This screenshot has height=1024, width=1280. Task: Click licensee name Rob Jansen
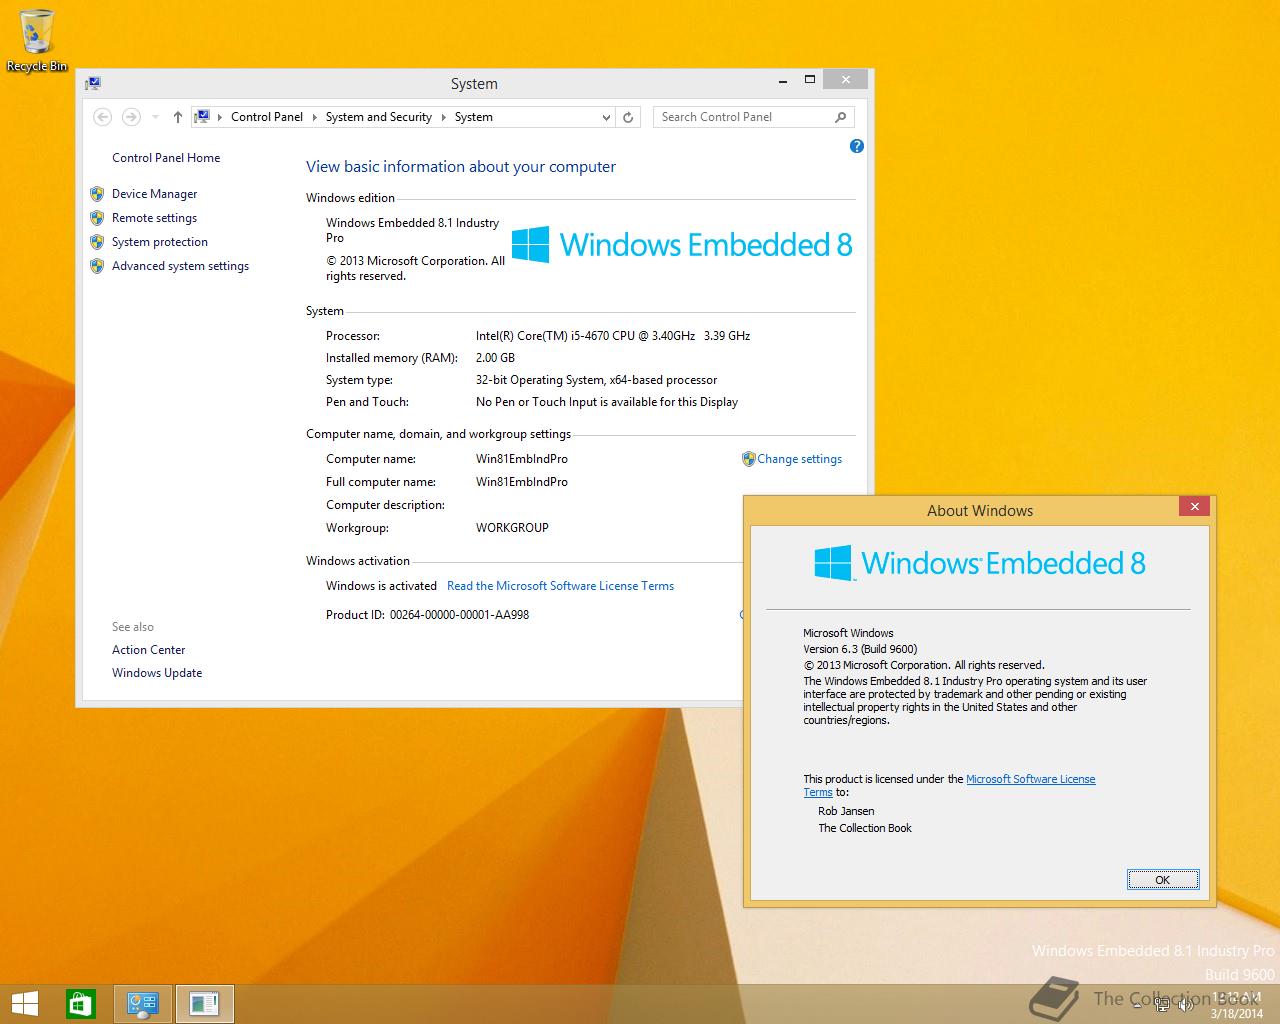tap(846, 811)
